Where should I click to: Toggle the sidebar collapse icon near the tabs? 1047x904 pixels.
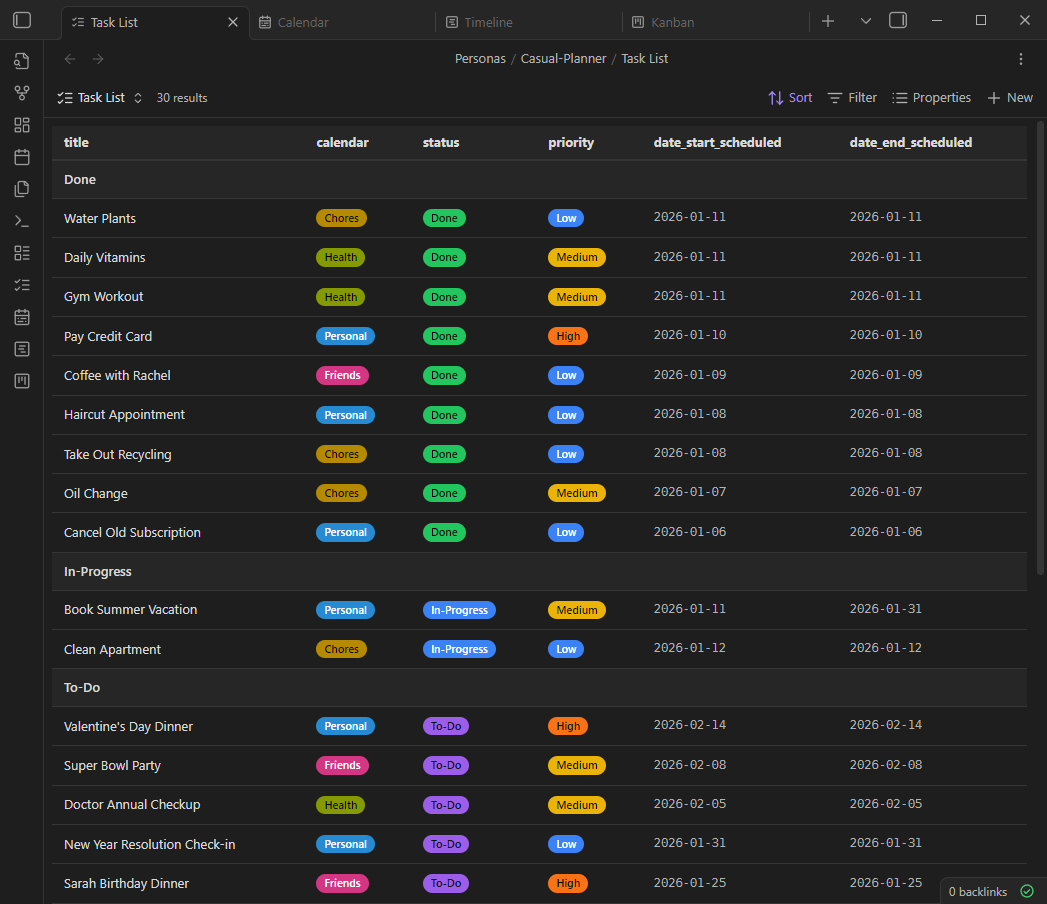click(x=897, y=20)
